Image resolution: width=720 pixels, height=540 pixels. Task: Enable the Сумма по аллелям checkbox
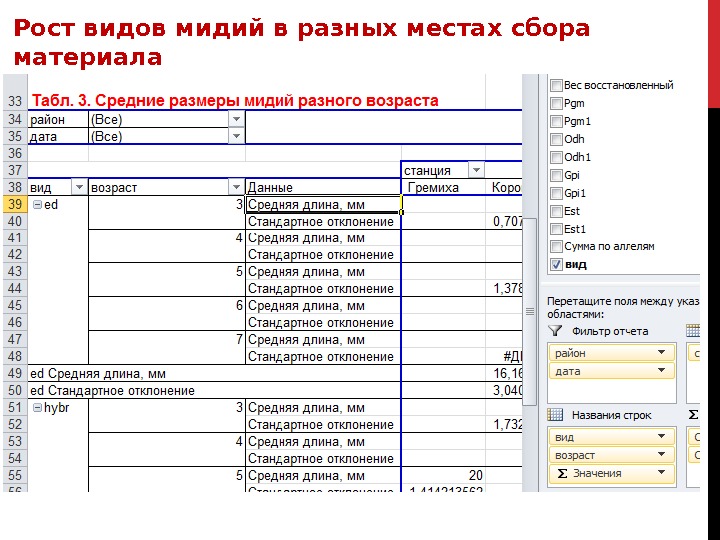(556, 247)
